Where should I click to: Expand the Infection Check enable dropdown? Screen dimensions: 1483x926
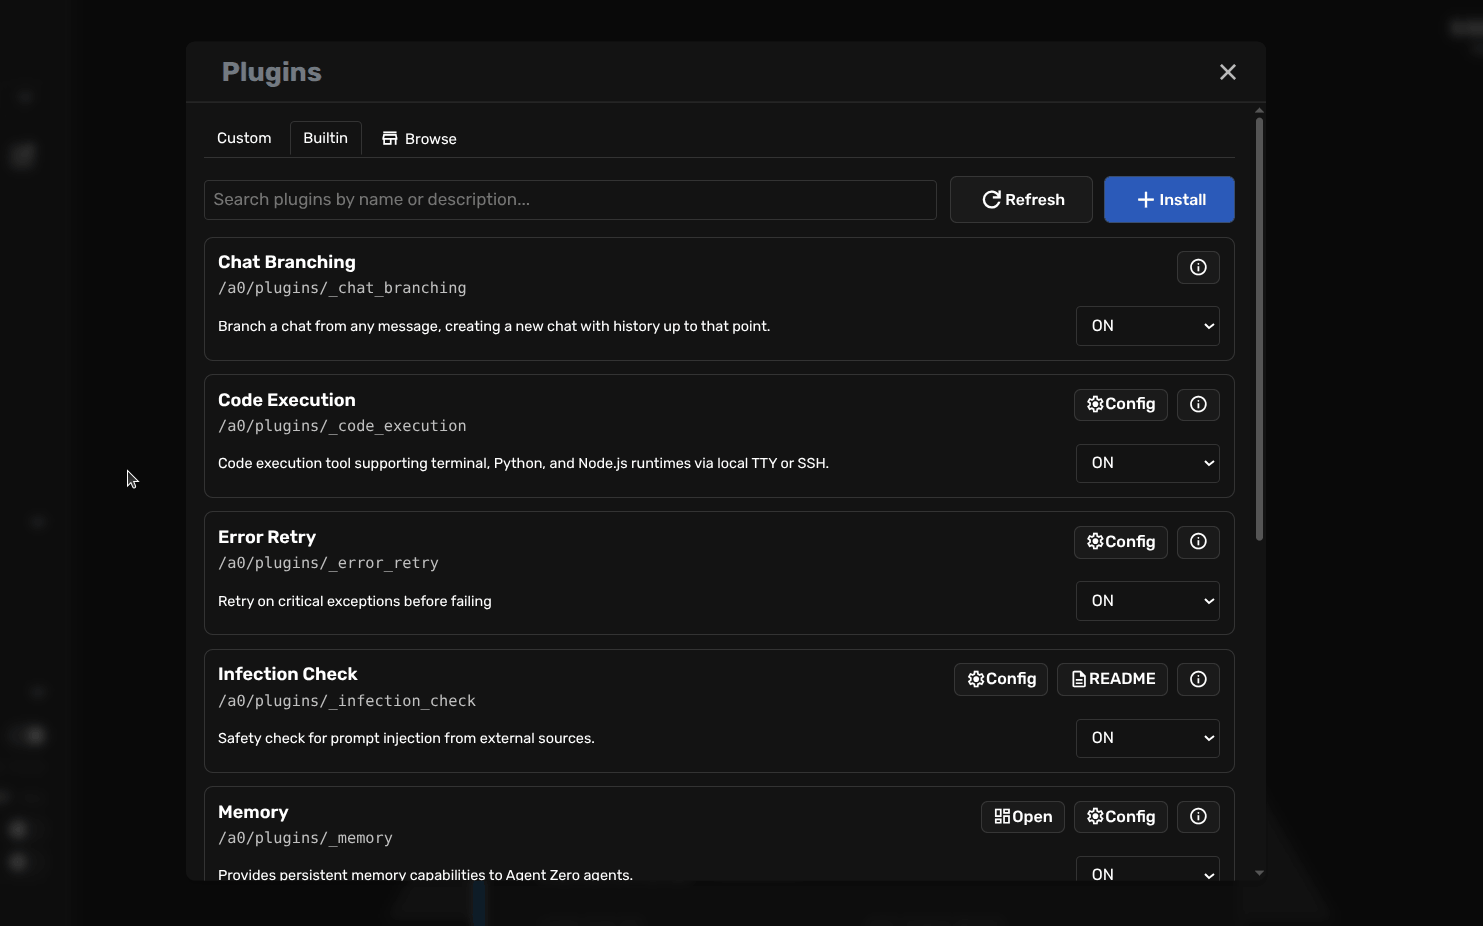[x=1147, y=738]
